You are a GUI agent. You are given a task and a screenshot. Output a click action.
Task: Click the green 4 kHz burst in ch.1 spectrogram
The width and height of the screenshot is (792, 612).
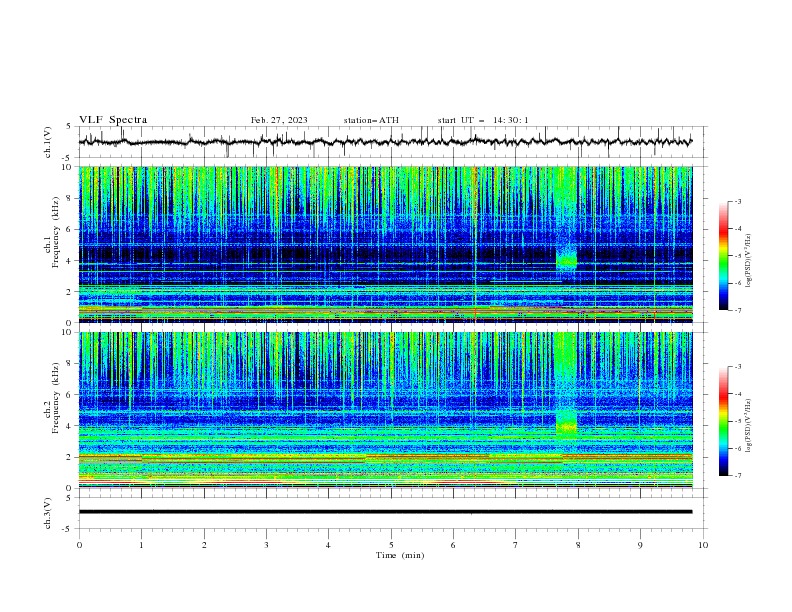tap(566, 259)
